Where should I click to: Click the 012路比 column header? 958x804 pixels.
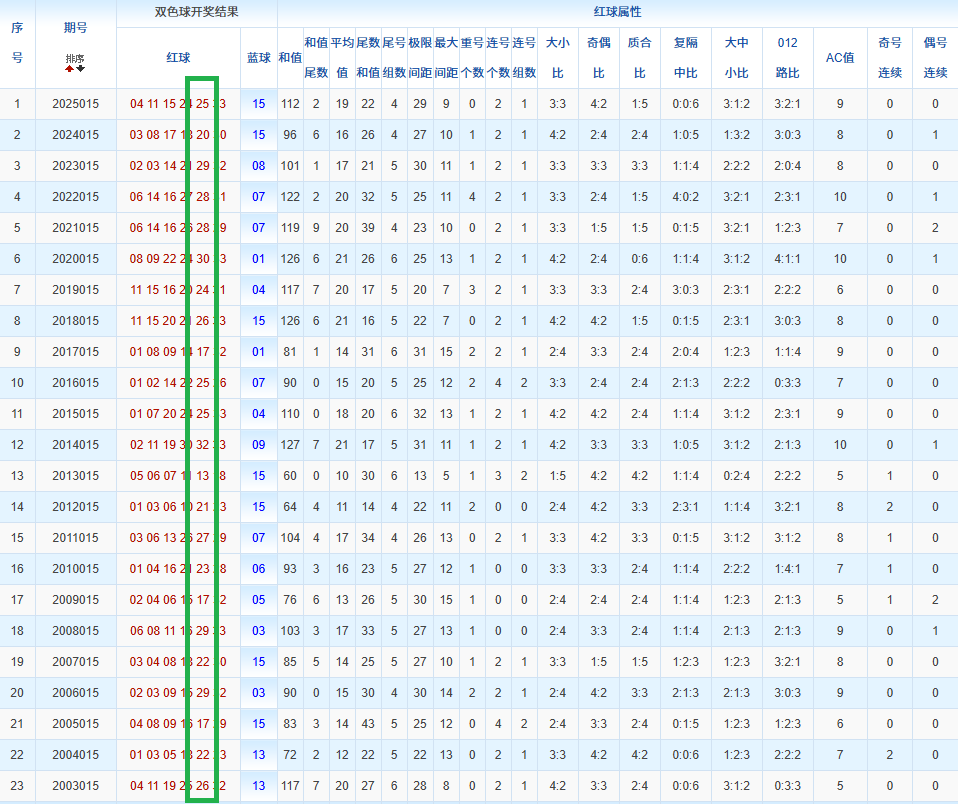(x=787, y=58)
